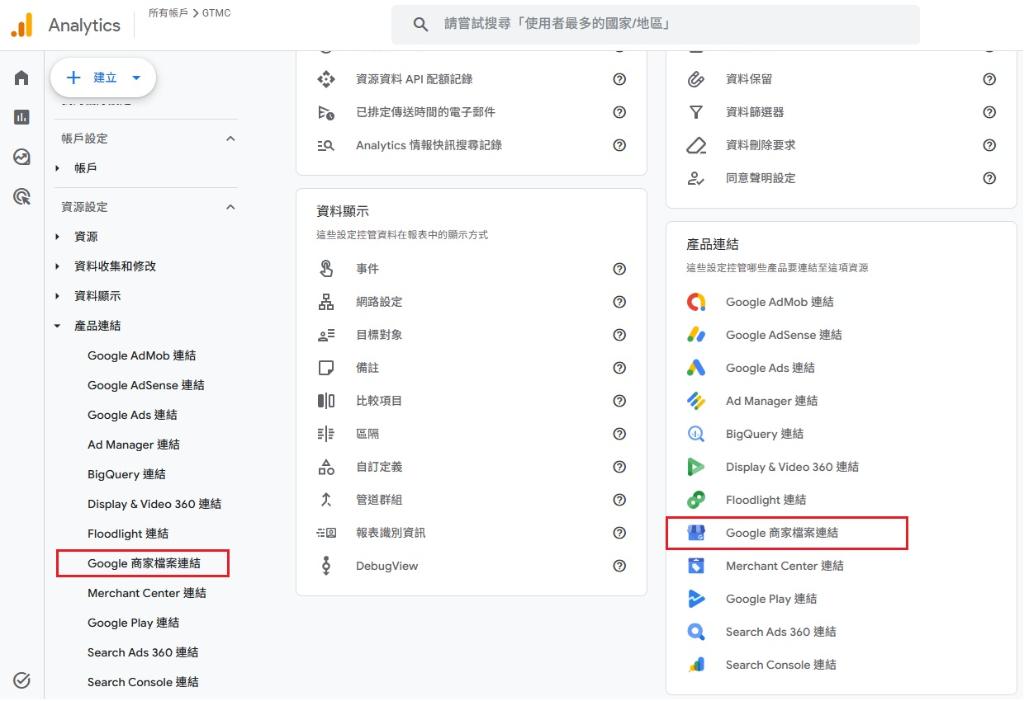
Task: Open Ad Manager 連結 in the sidebar
Action: point(133,444)
